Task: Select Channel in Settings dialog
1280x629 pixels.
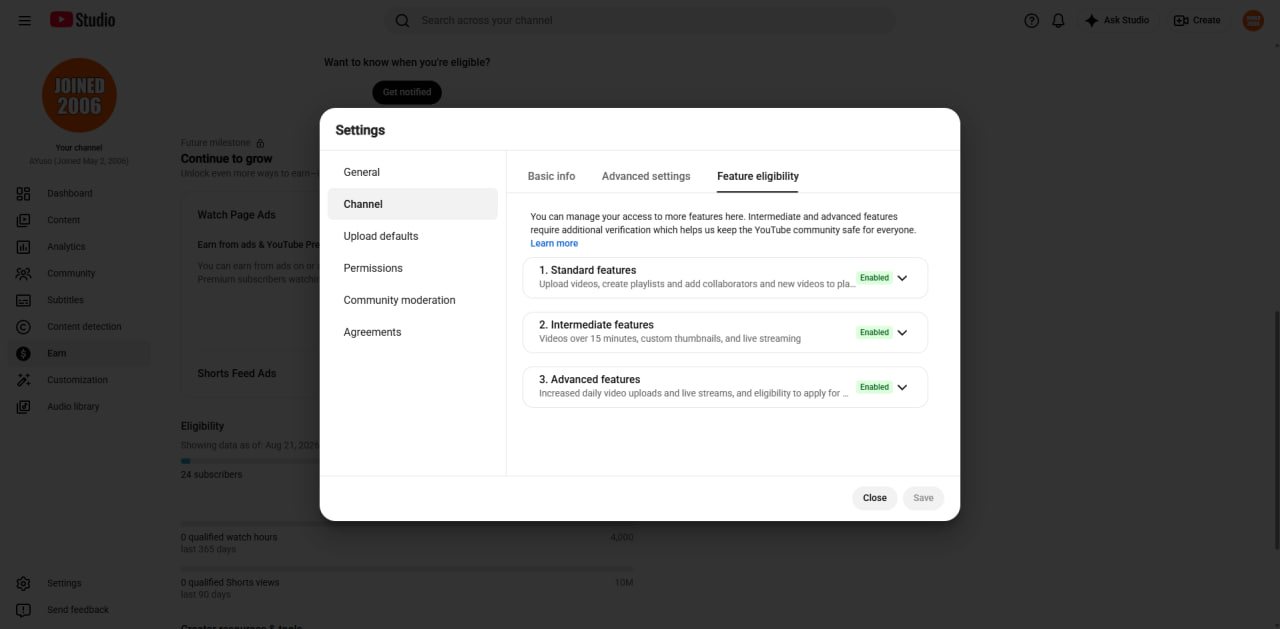Action: 412,204
